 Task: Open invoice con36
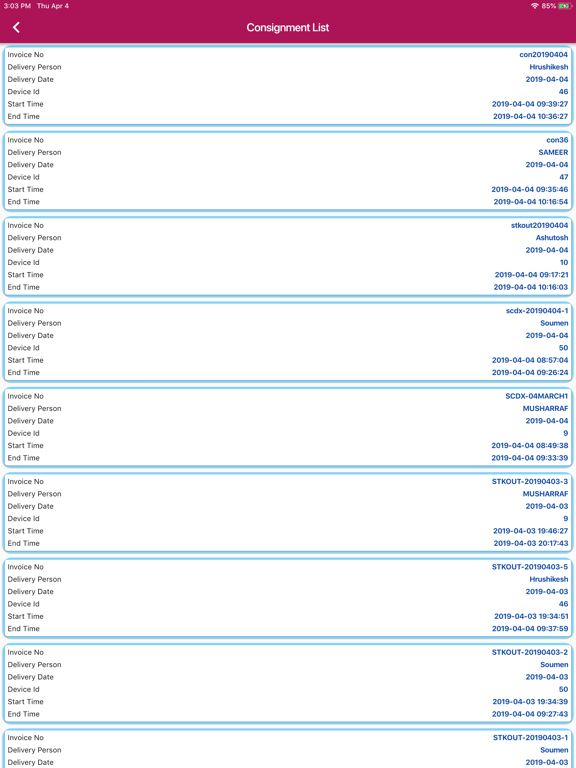tap(557, 140)
